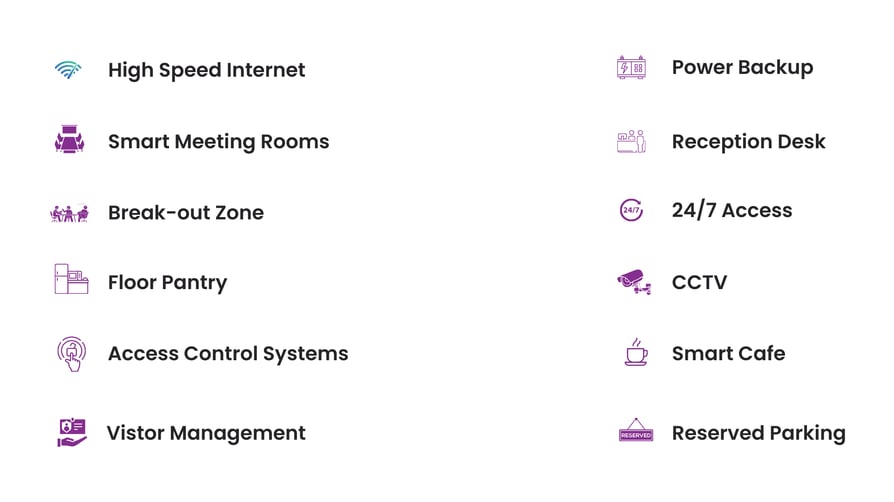Viewport: 894px width, 502px height.
Task: Select the Reserved Parking label
Action: [x=758, y=433]
